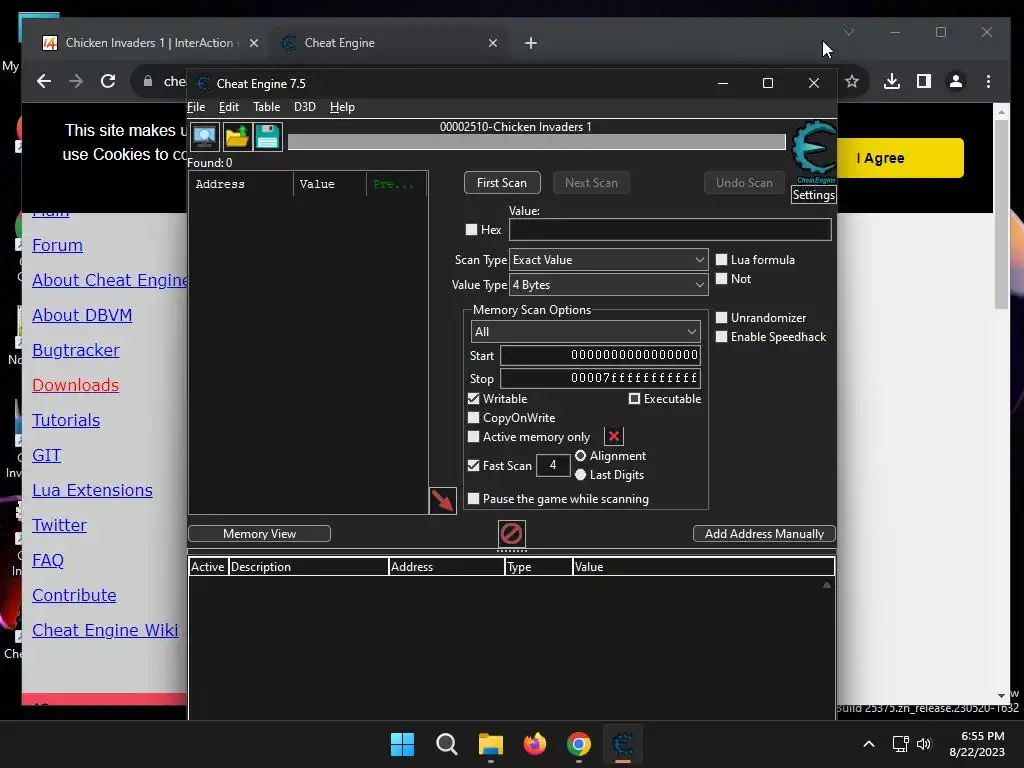The image size is (1024, 768).
Task: Enable the Hex checkbox
Action: pyautogui.click(x=471, y=229)
